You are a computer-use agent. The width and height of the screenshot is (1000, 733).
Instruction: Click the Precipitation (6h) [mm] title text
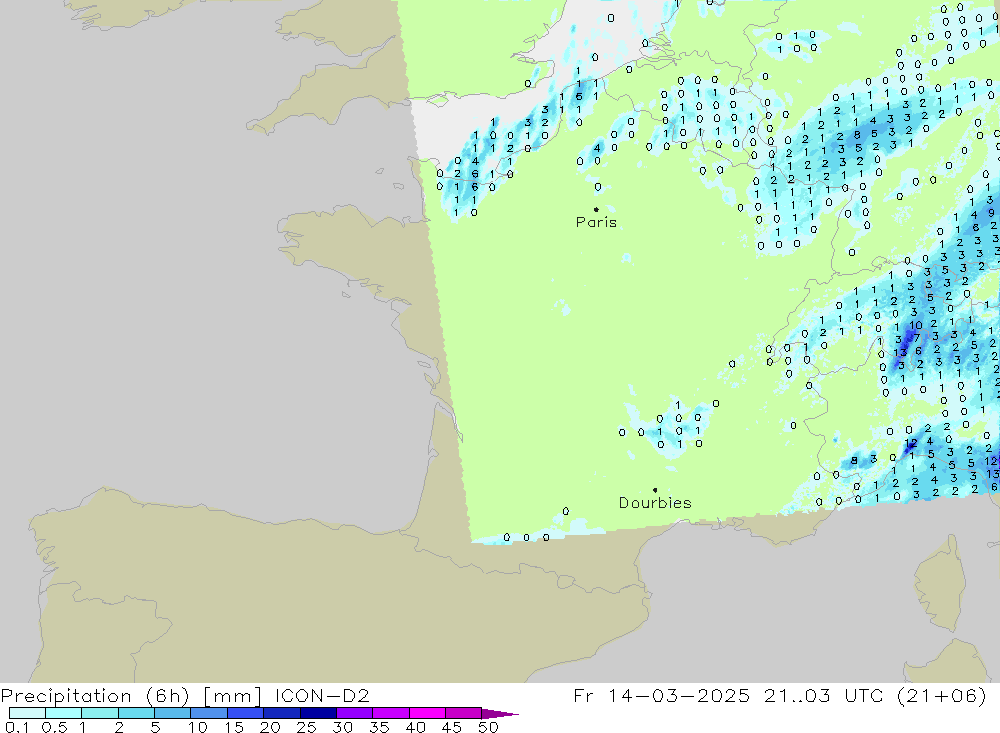(131, 695)
